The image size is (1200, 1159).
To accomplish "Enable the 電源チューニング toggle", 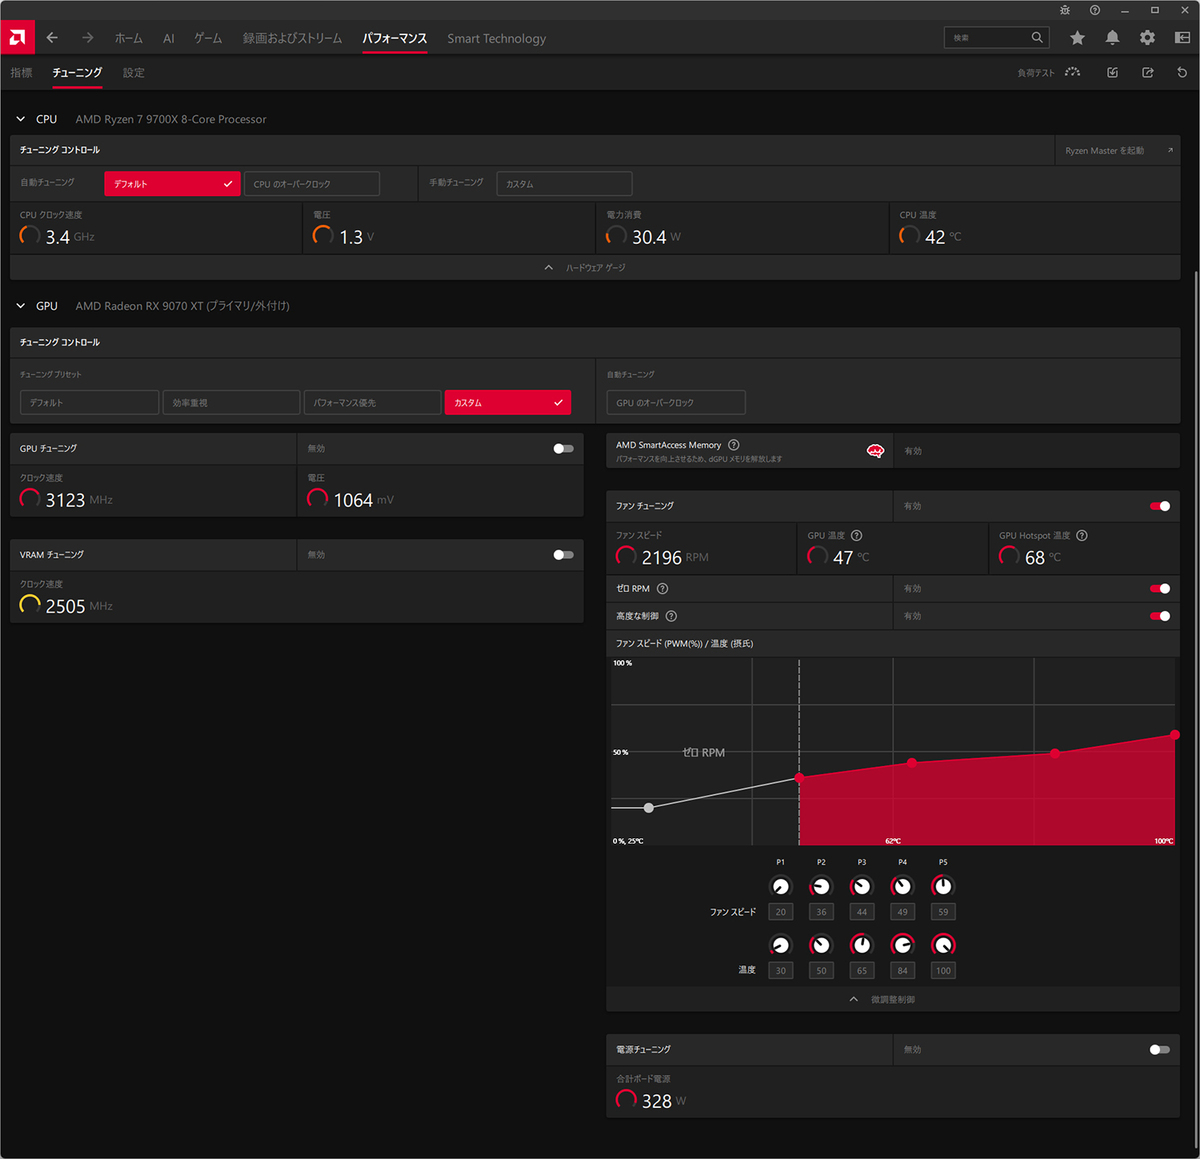I will coord(1160,1049).
